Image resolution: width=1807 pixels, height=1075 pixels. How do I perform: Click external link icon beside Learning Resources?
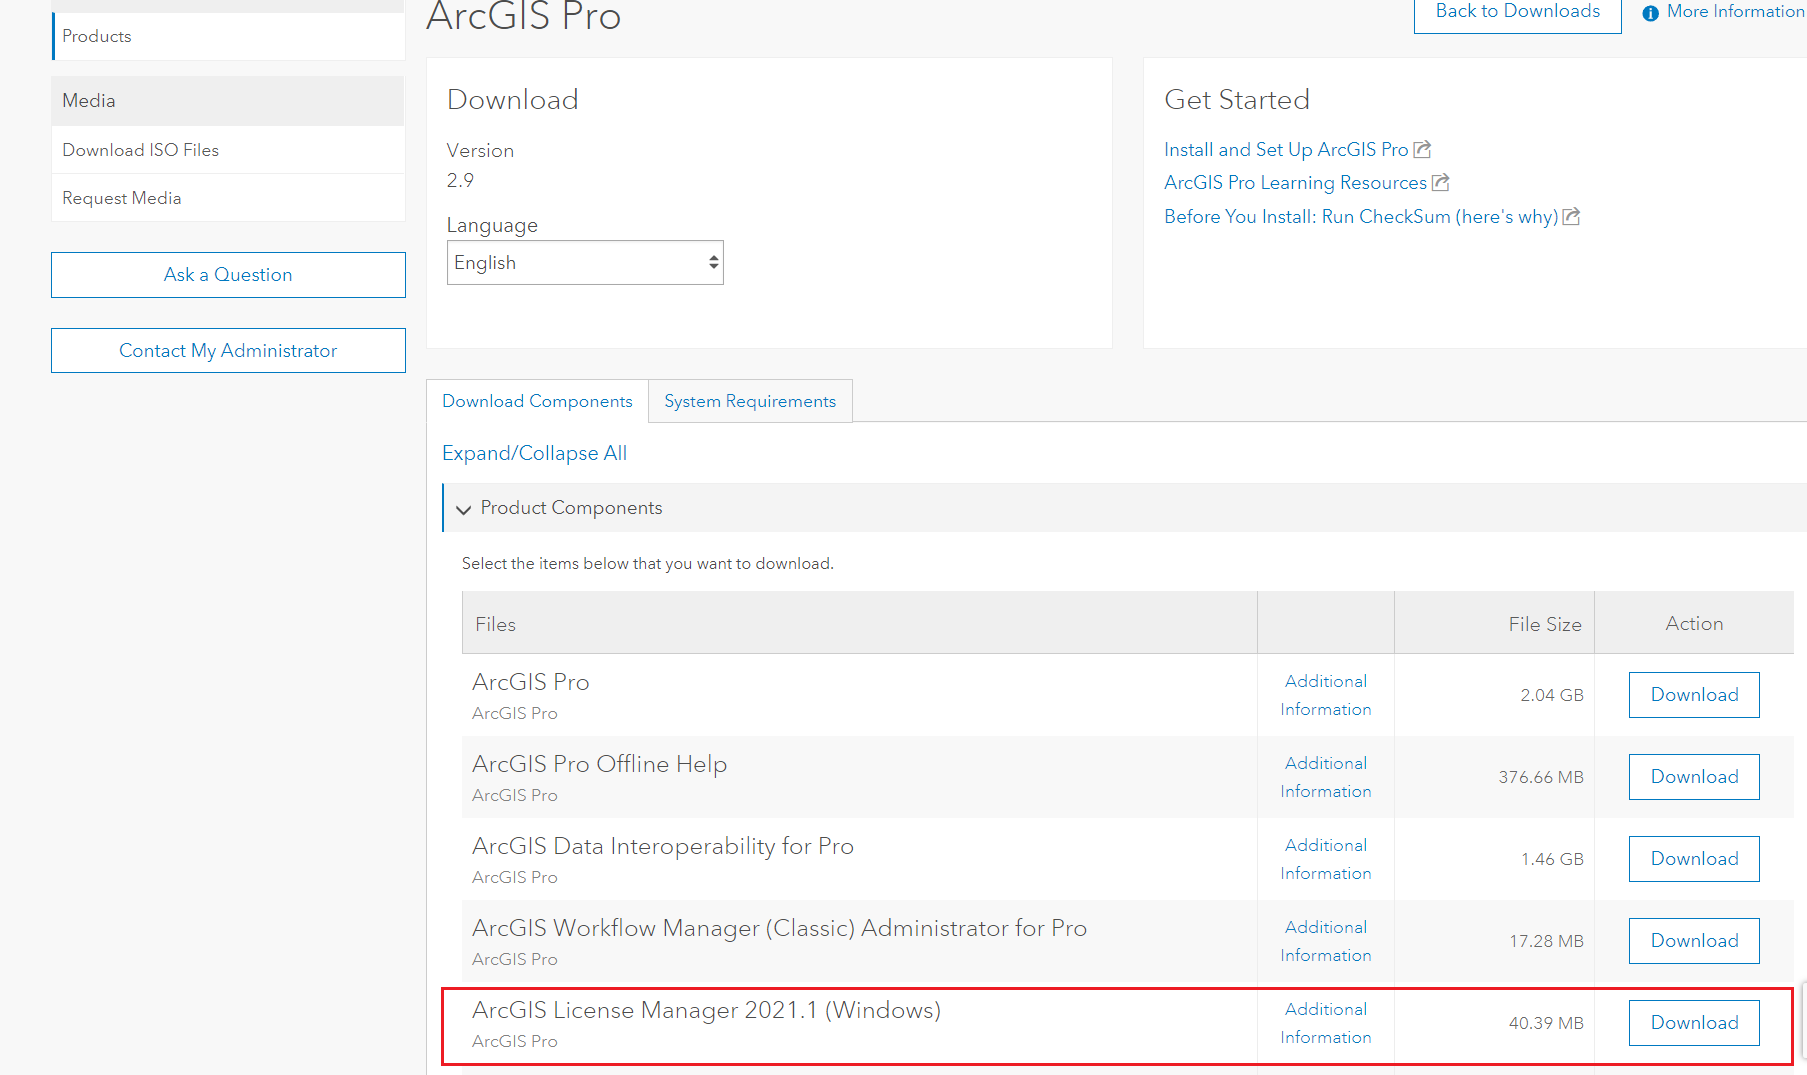(x=1440, y=183)
